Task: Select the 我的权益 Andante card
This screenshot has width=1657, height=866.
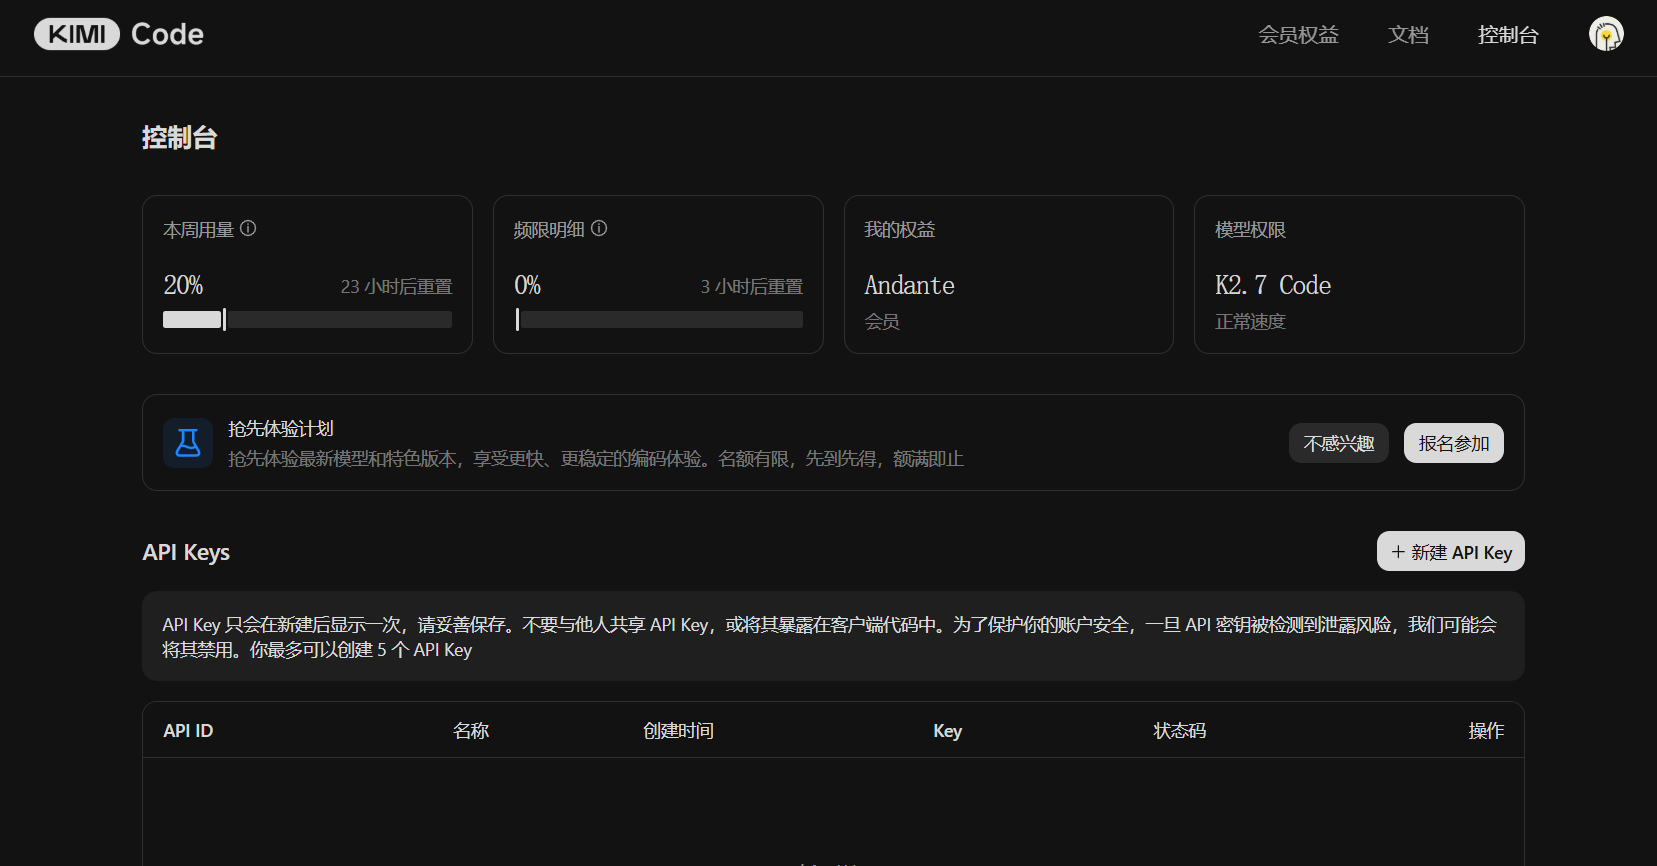Action: (x=1009, y=275)
